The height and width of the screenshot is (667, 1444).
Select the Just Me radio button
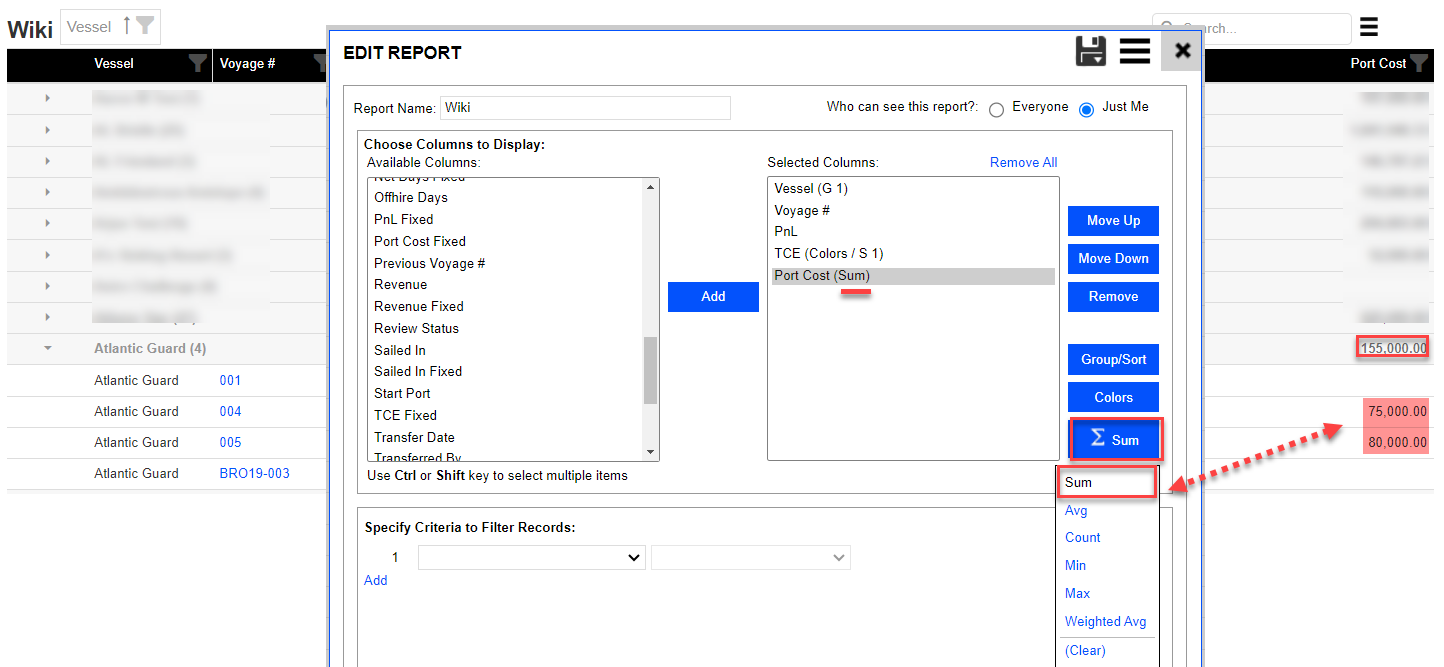(1086, 109)
